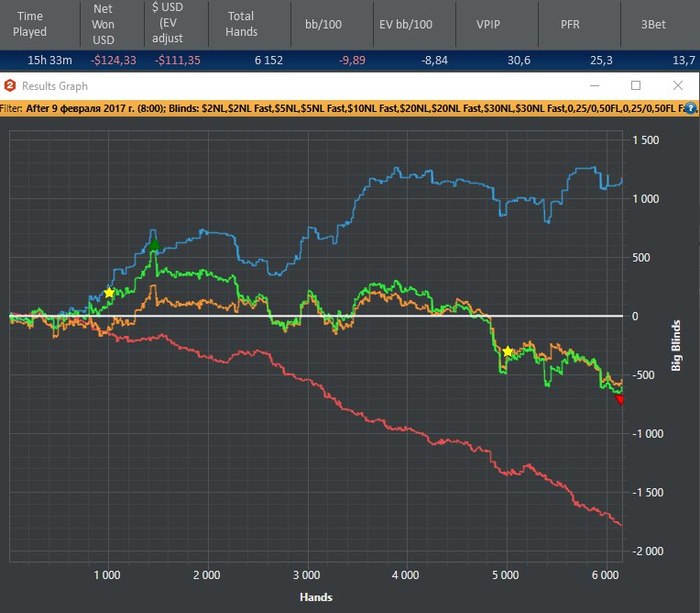This screenshot has width=700, height=613.
Task: Select the yellow star marker near 1 000 hands
Action: point(109,293)
